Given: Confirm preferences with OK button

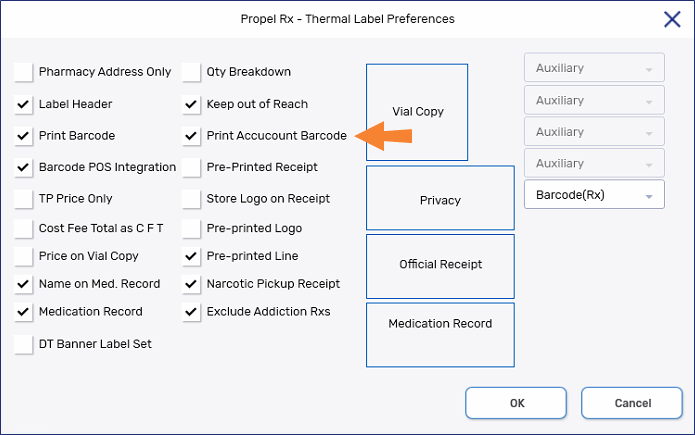Looking at the screenshot, I should (x=517, y=403).
